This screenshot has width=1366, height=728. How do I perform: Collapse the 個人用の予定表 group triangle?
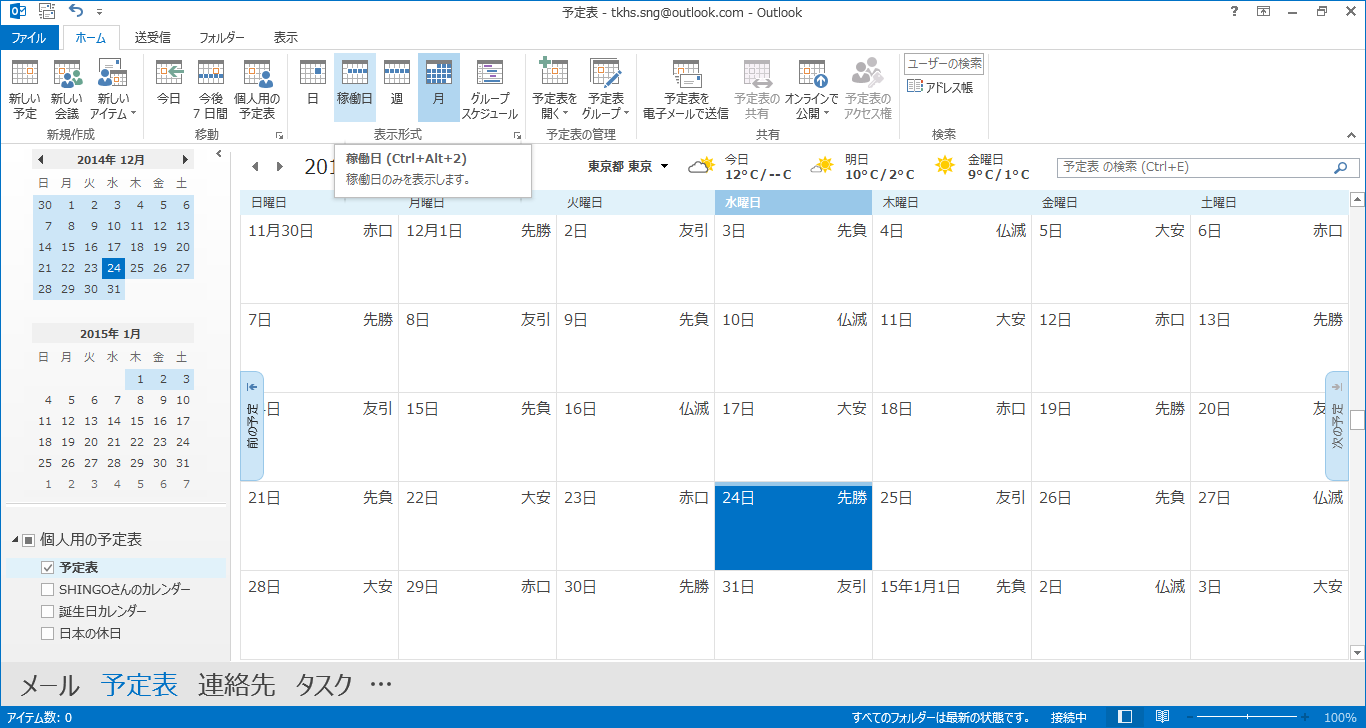pos(15,540)
